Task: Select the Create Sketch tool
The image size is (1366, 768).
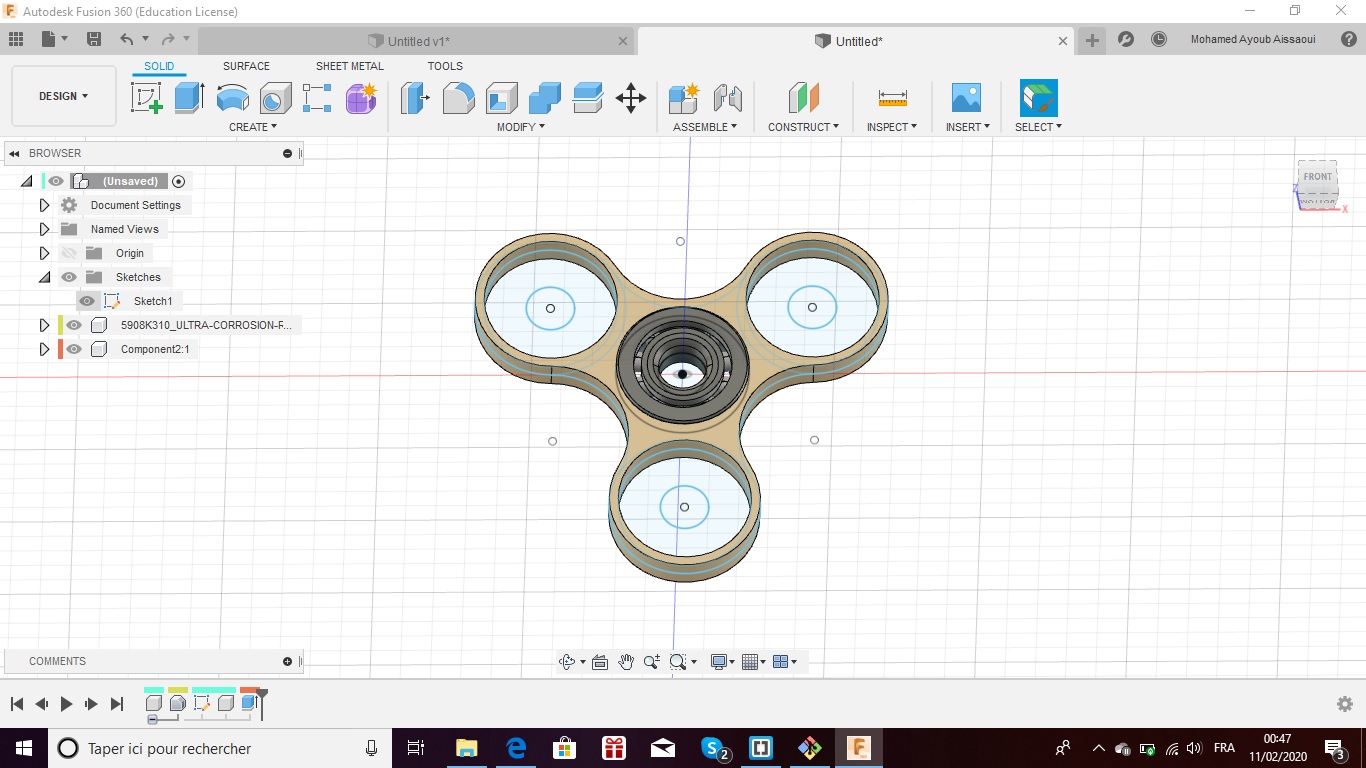Action: point(147,98)
